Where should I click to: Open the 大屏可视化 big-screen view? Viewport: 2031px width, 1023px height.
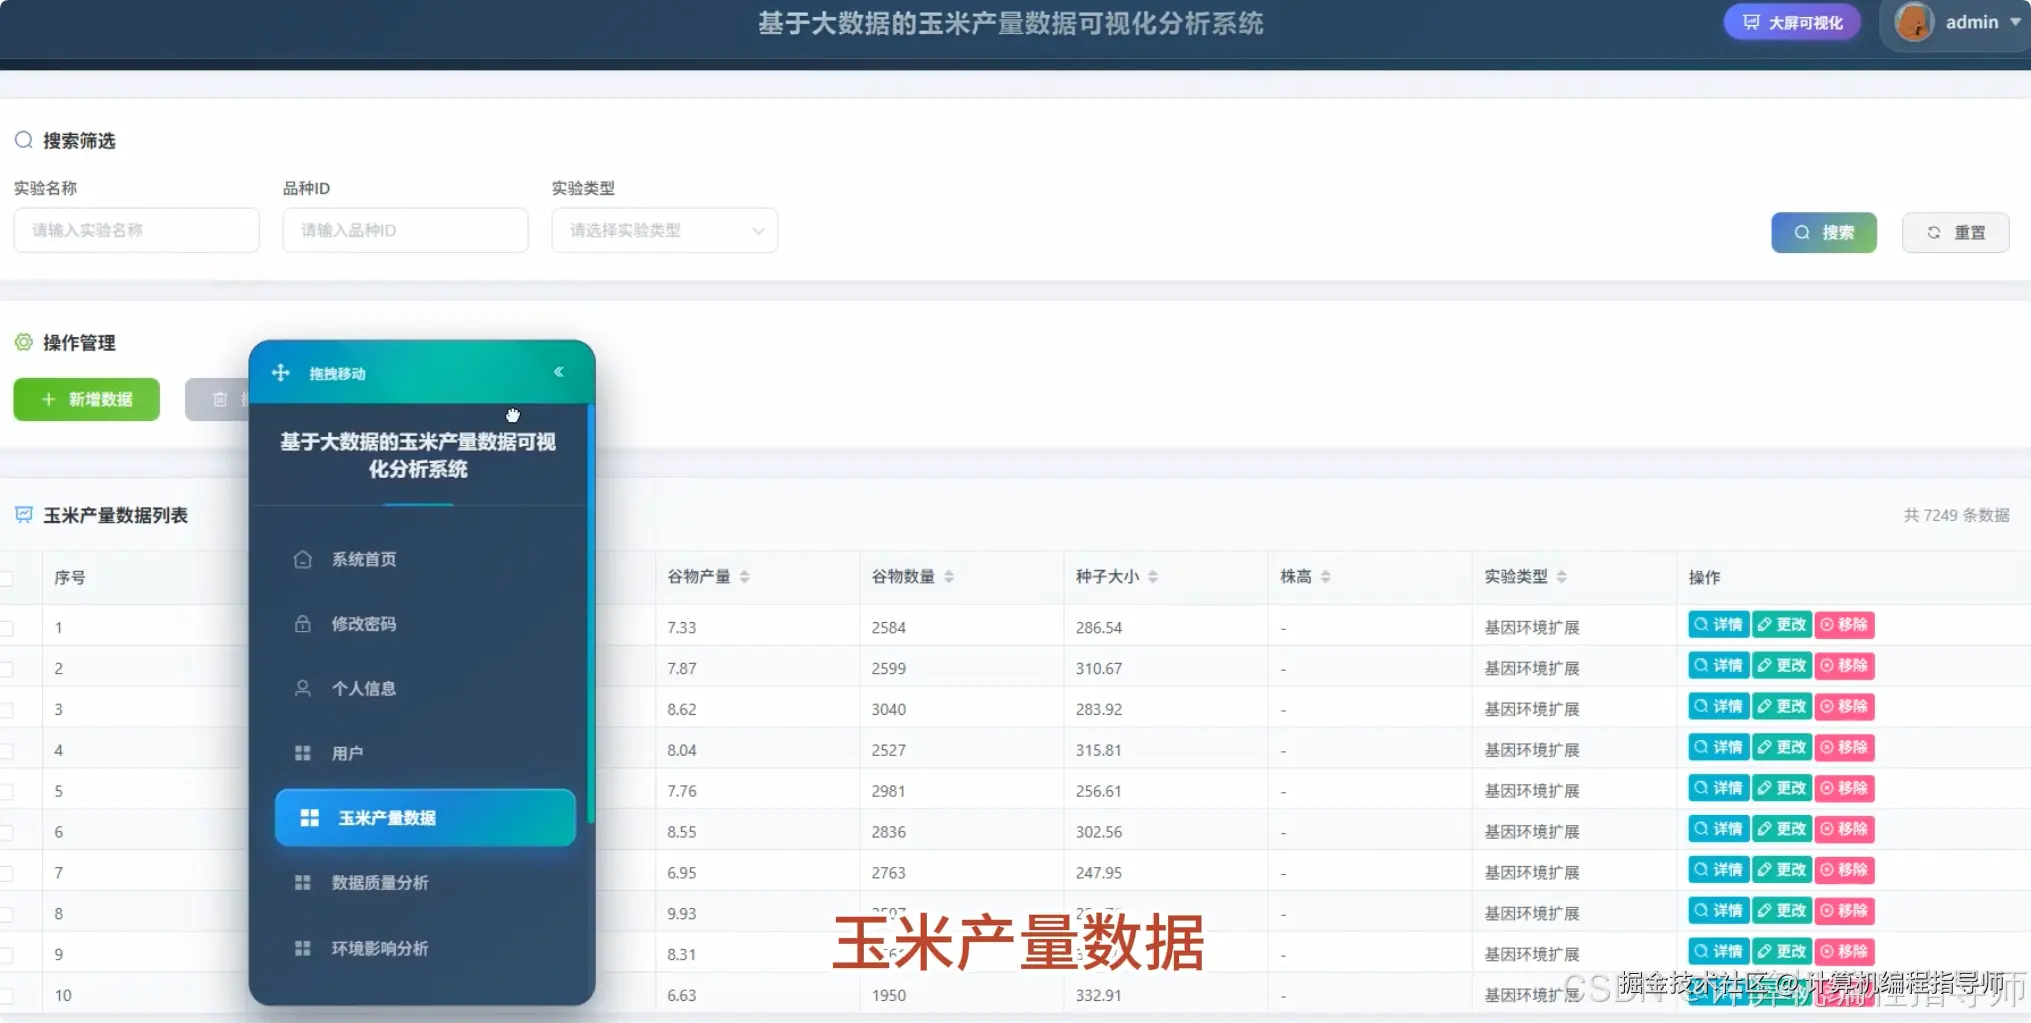click(x=1793, y=22)
